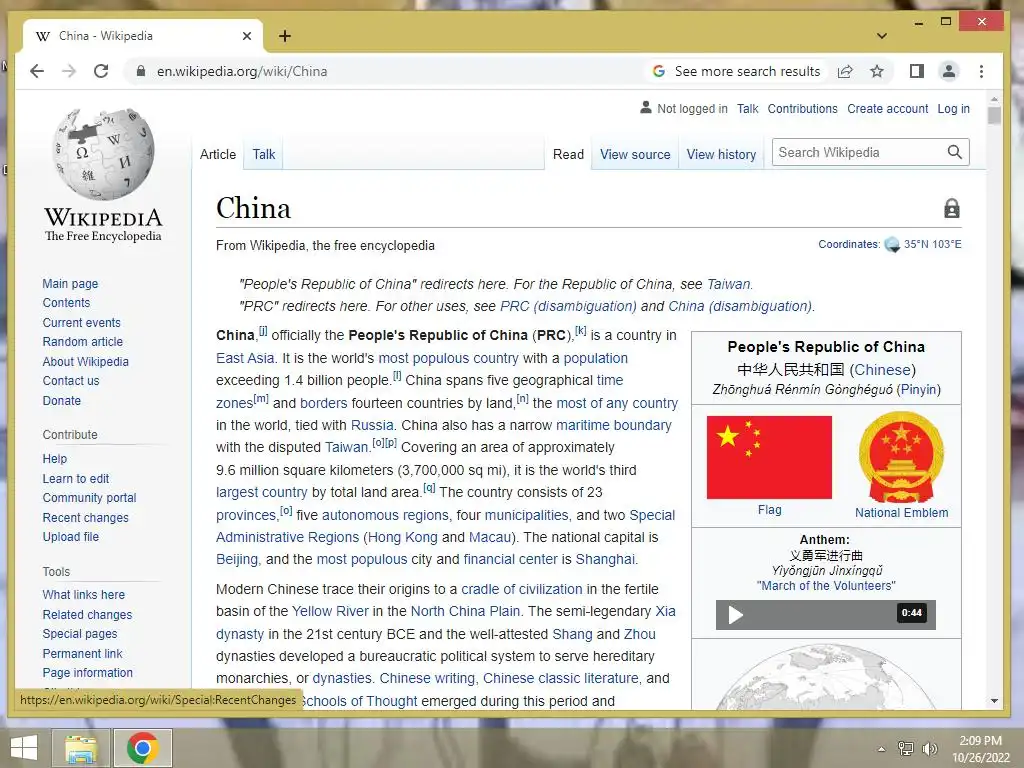
Task: Click the page protection padlock icon
Action: tap(952, 208)
